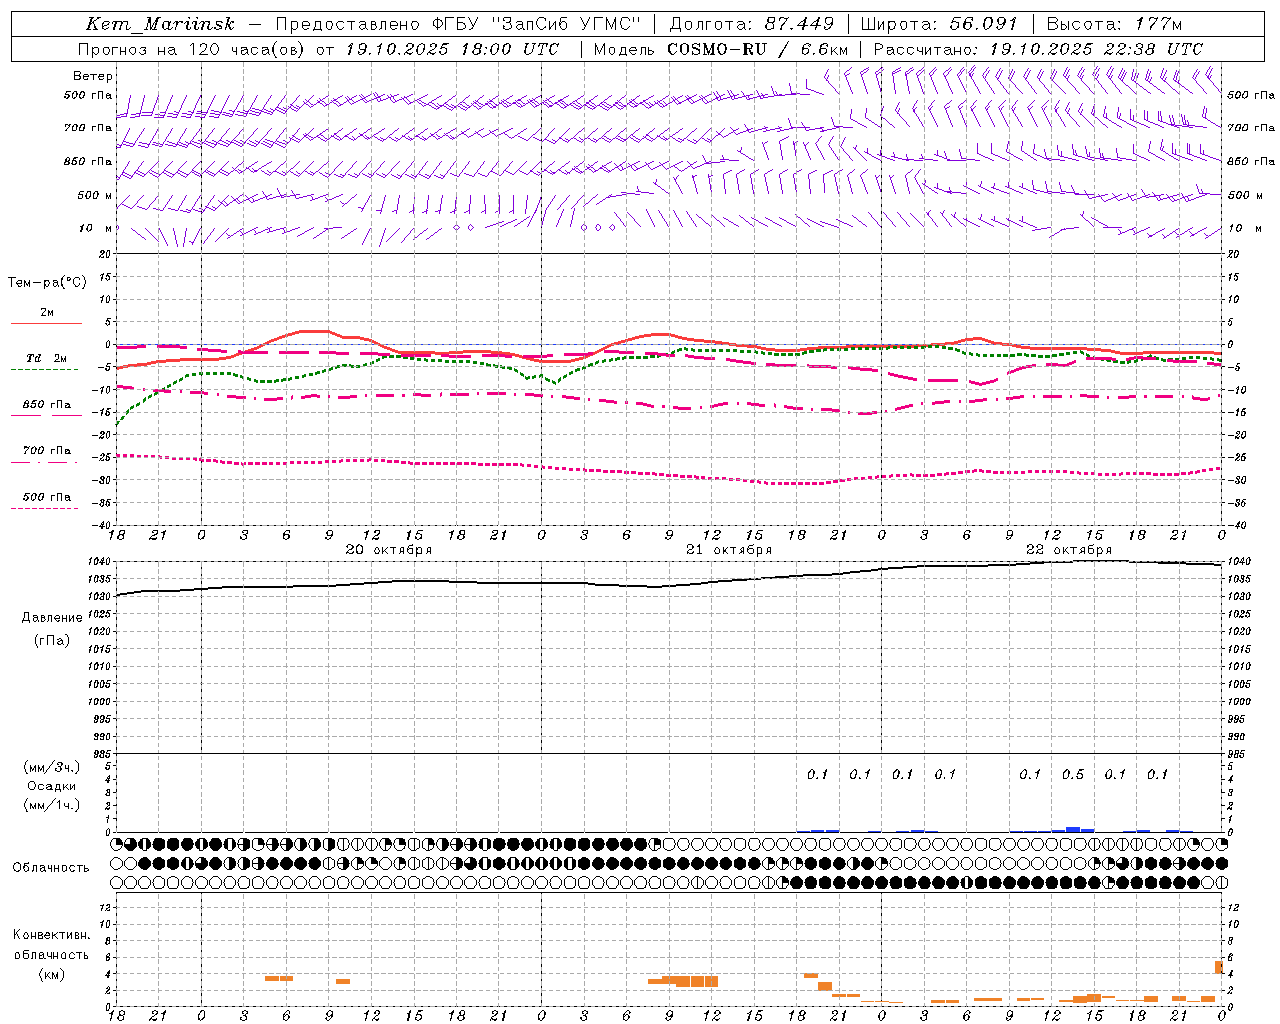This screenshot has width=1280, height=1024.
Task: Click the right 500 м wind level label
Action: coord(1246,195)
